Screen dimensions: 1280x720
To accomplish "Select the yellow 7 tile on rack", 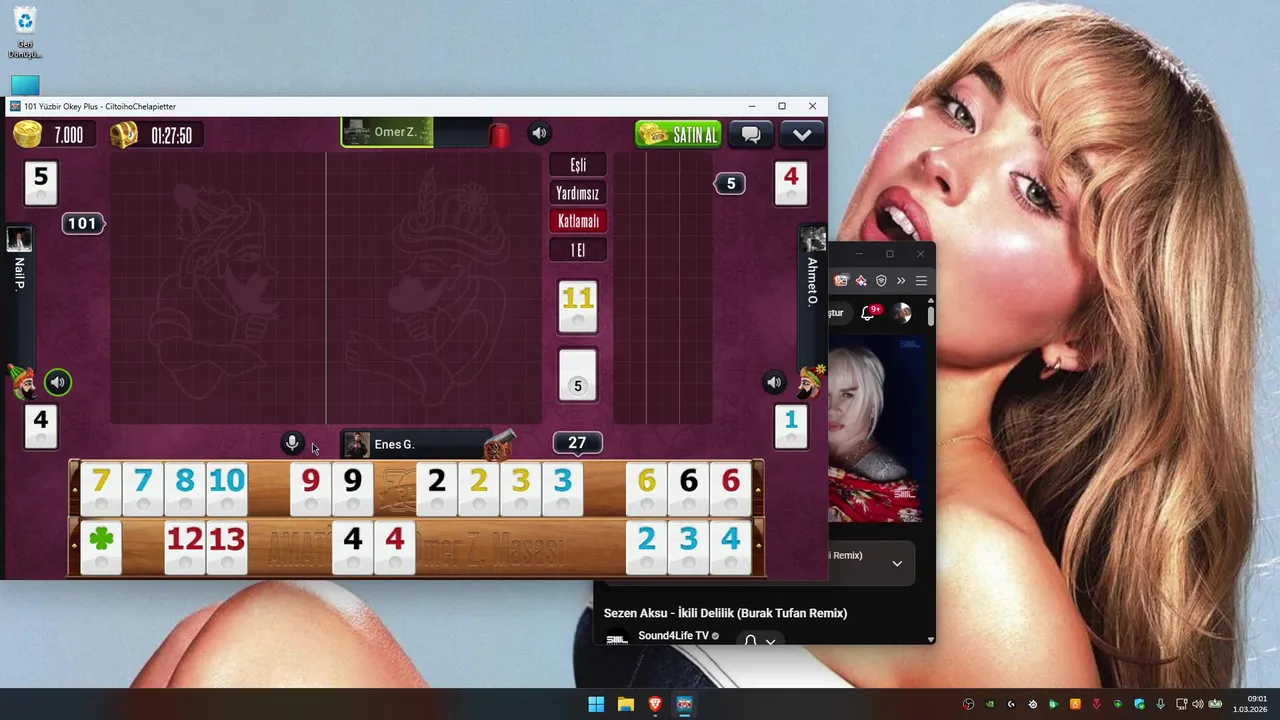I will 101,489.
